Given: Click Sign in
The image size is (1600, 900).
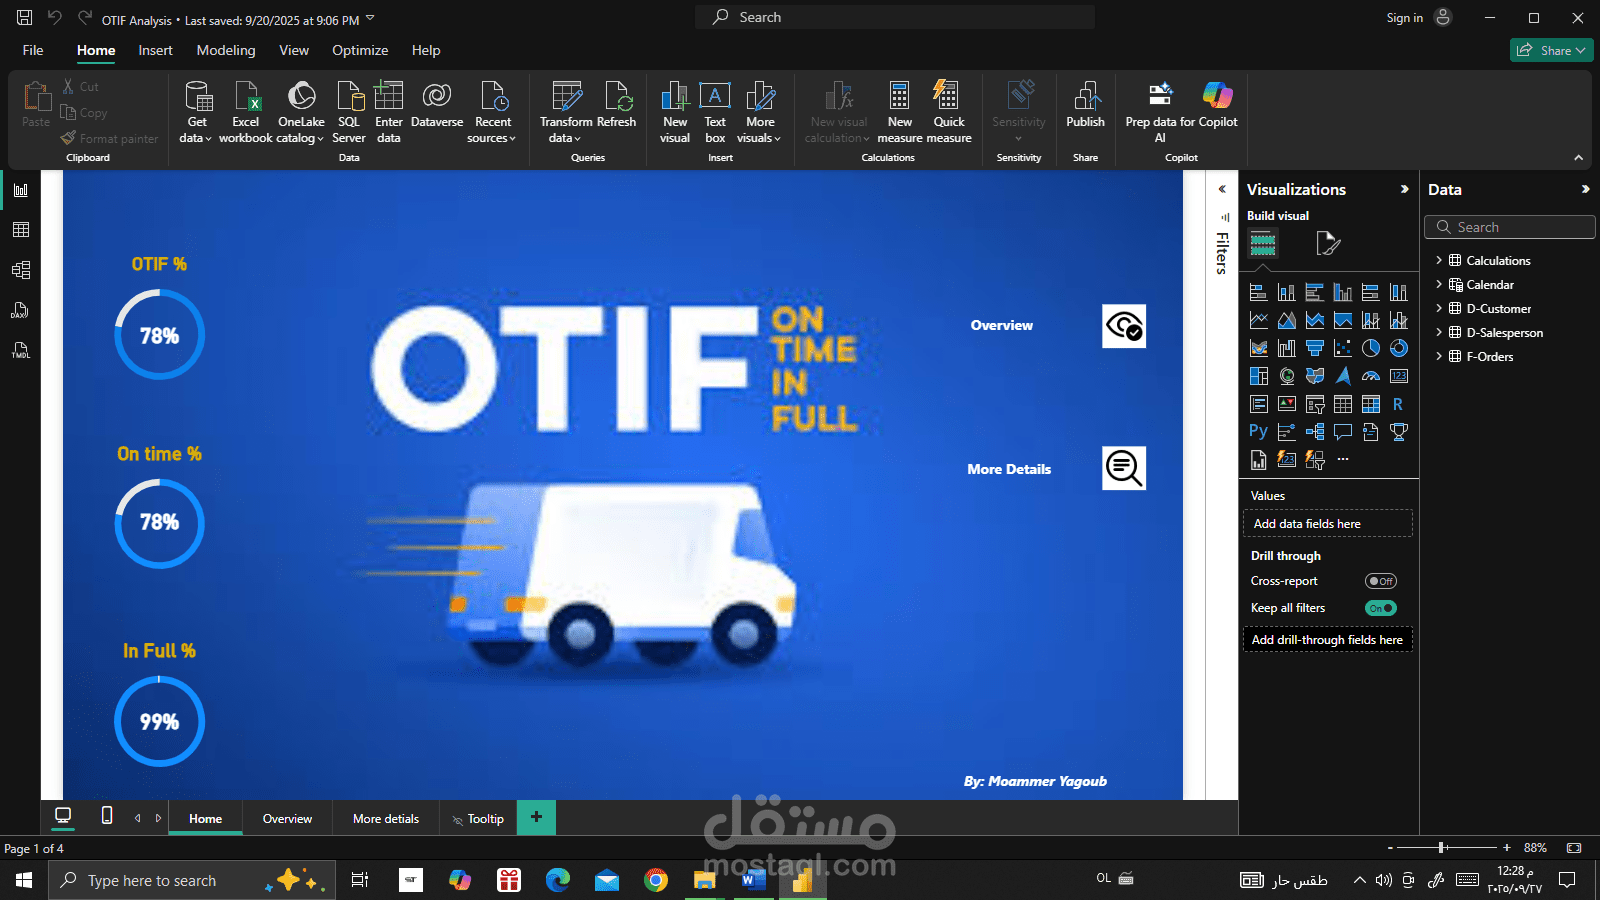Looking at the screenshot, I should [x=1404, y=18].
